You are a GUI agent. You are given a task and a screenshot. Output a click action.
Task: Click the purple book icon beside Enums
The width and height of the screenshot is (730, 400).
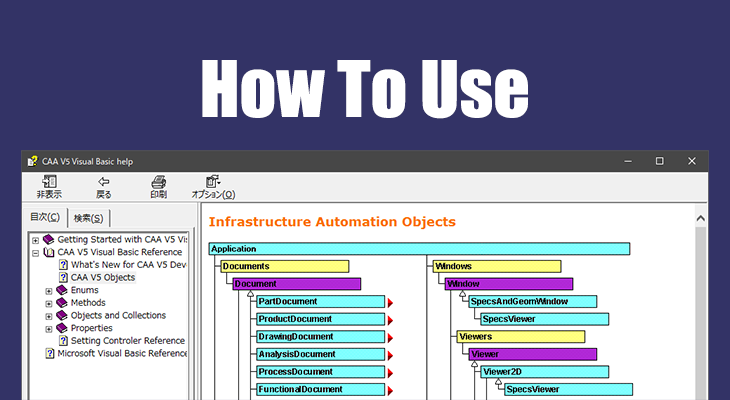point(62,290)
